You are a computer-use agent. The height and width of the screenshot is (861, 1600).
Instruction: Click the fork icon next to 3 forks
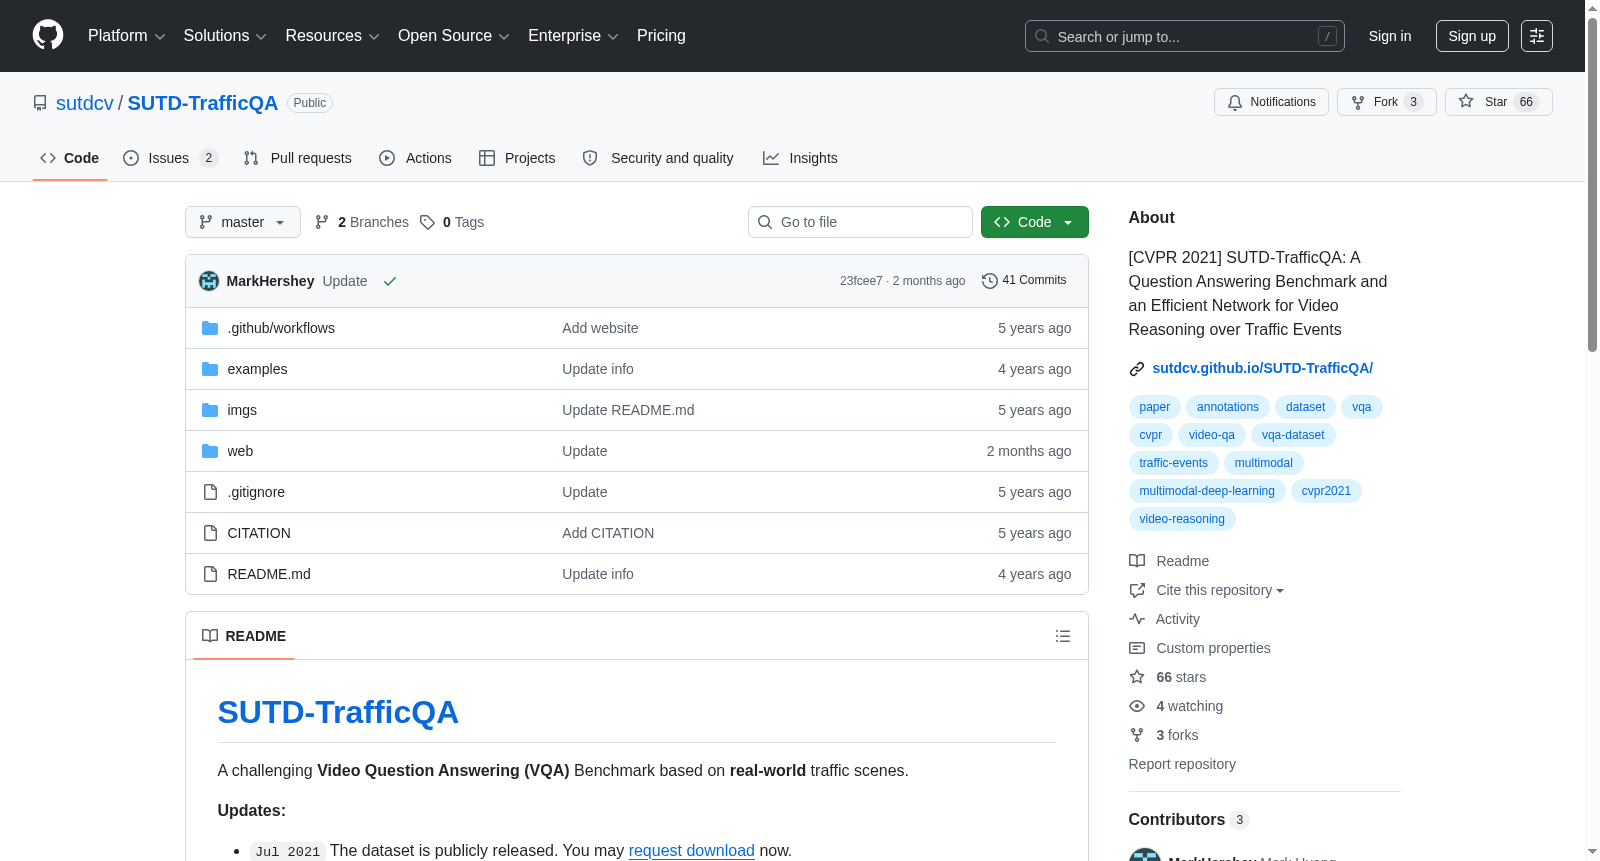[x=1137, y=735]
